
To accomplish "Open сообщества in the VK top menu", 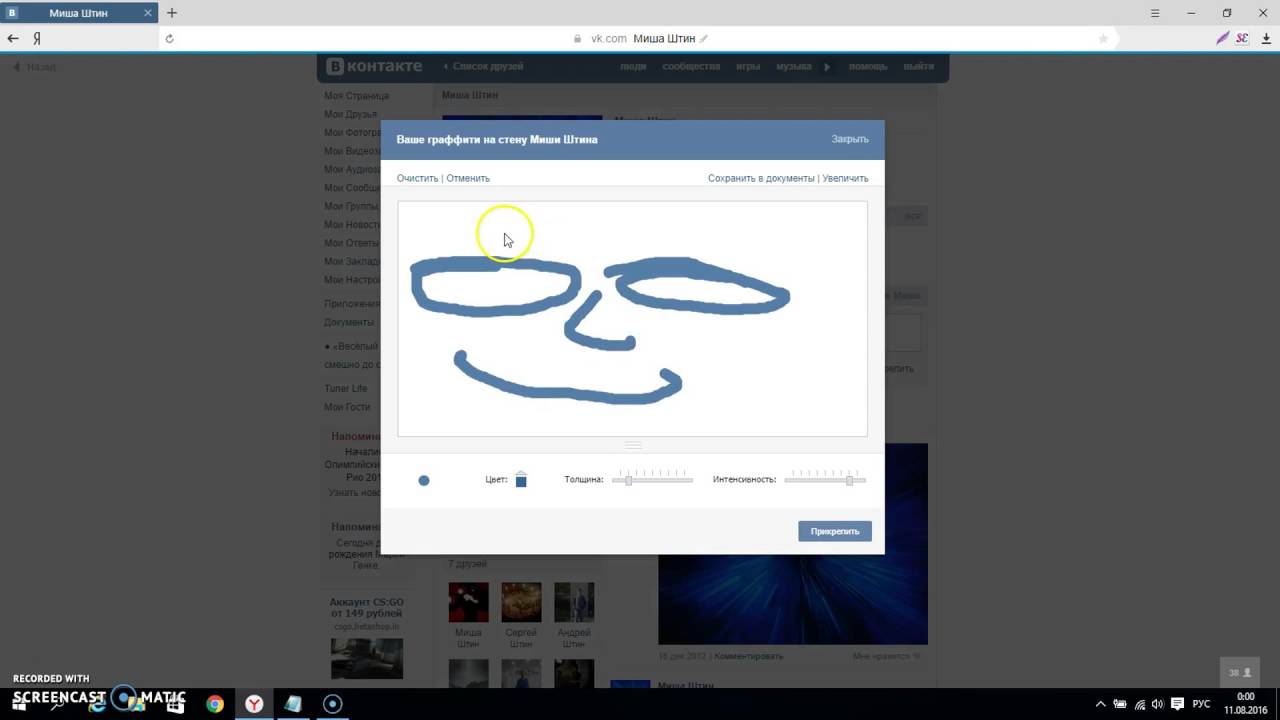I will pos(691,66).
